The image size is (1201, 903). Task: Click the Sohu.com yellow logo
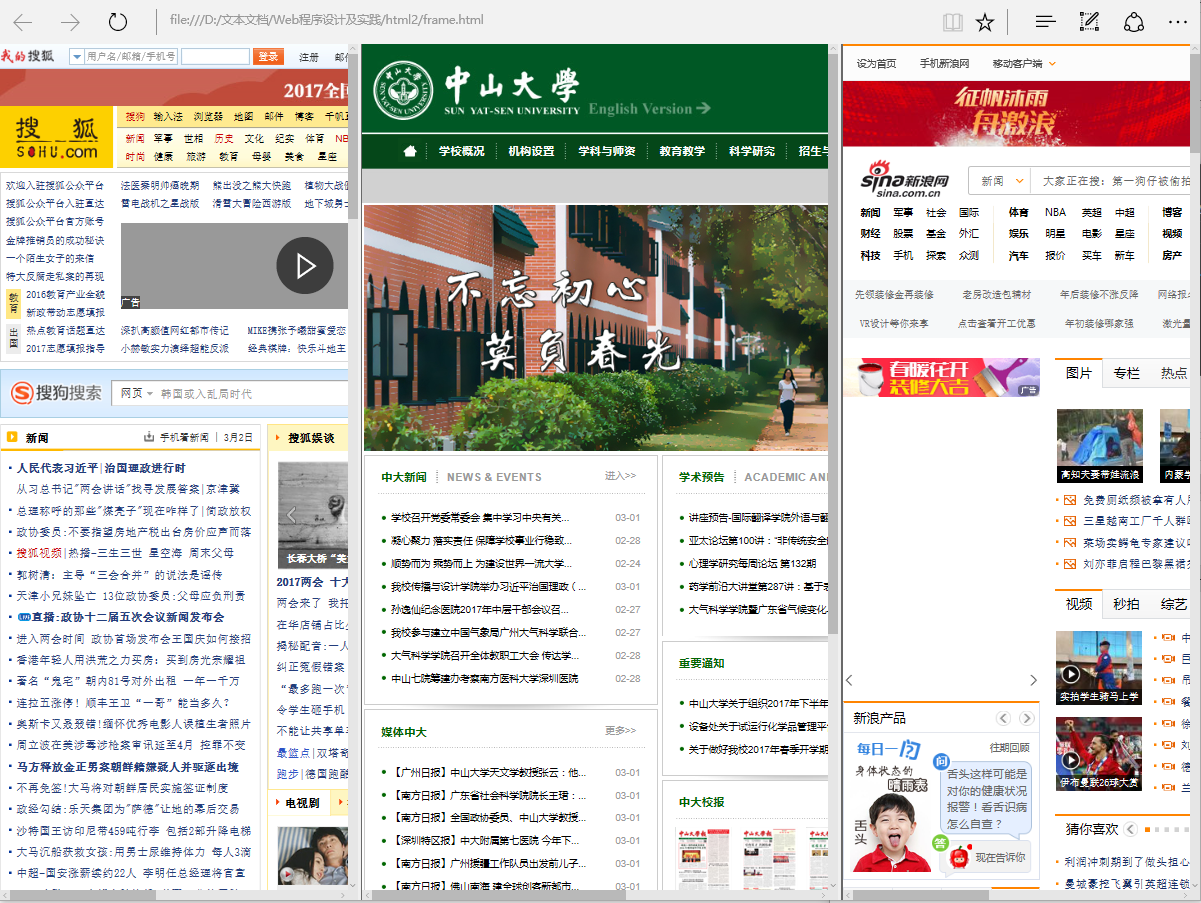click(57, 138)
